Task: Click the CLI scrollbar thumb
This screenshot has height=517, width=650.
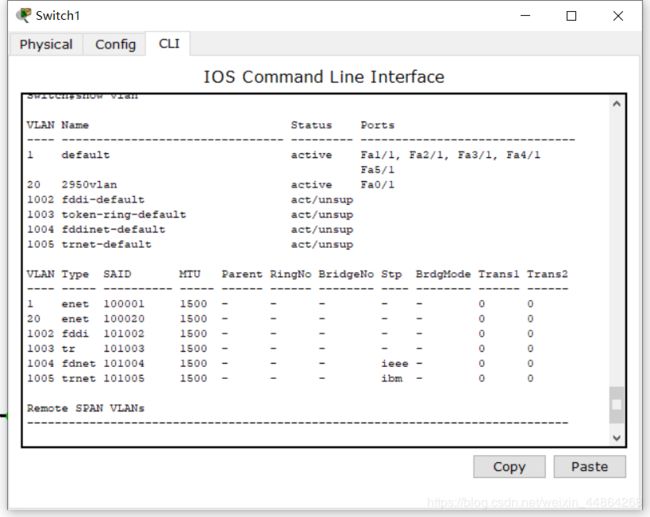Action: click(616, 405)
